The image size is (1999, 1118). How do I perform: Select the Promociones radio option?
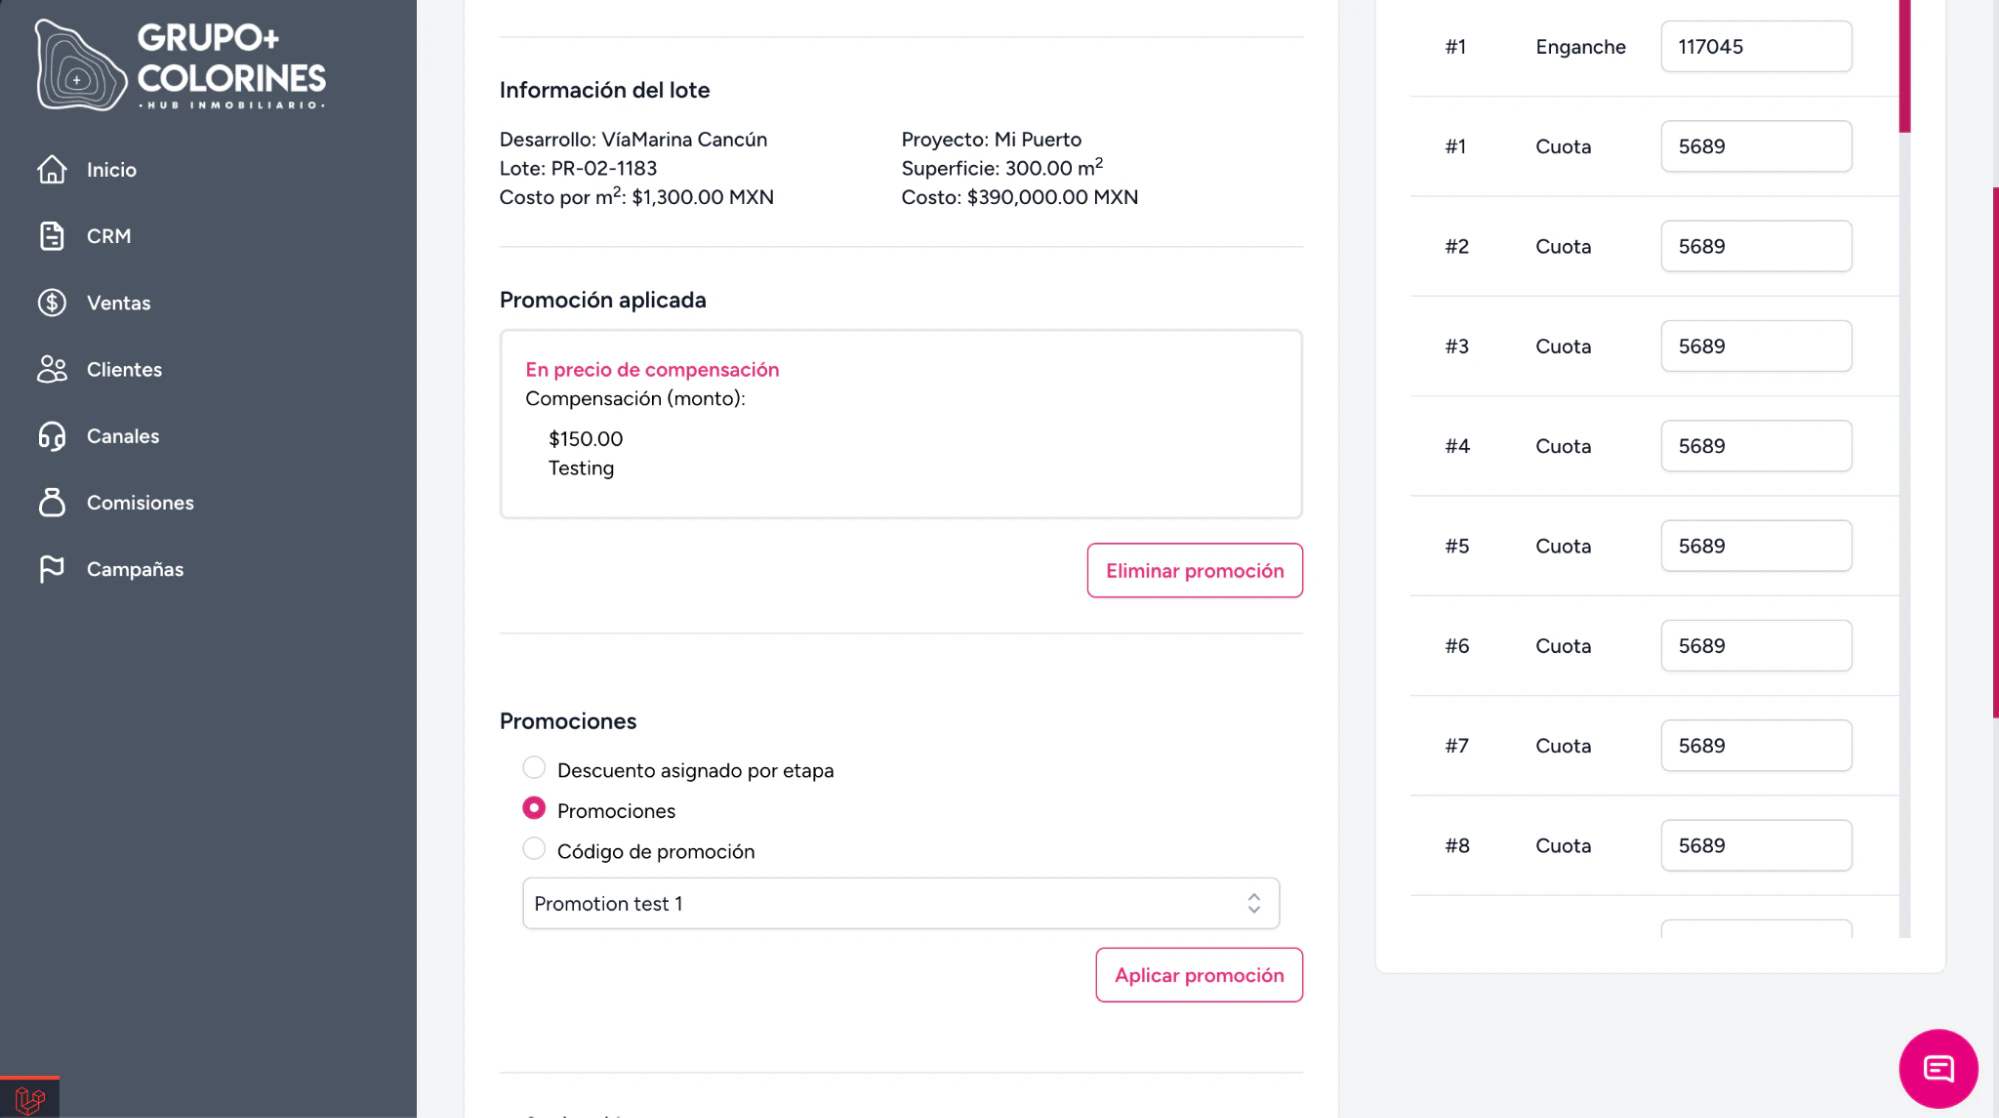pos(534,808)
